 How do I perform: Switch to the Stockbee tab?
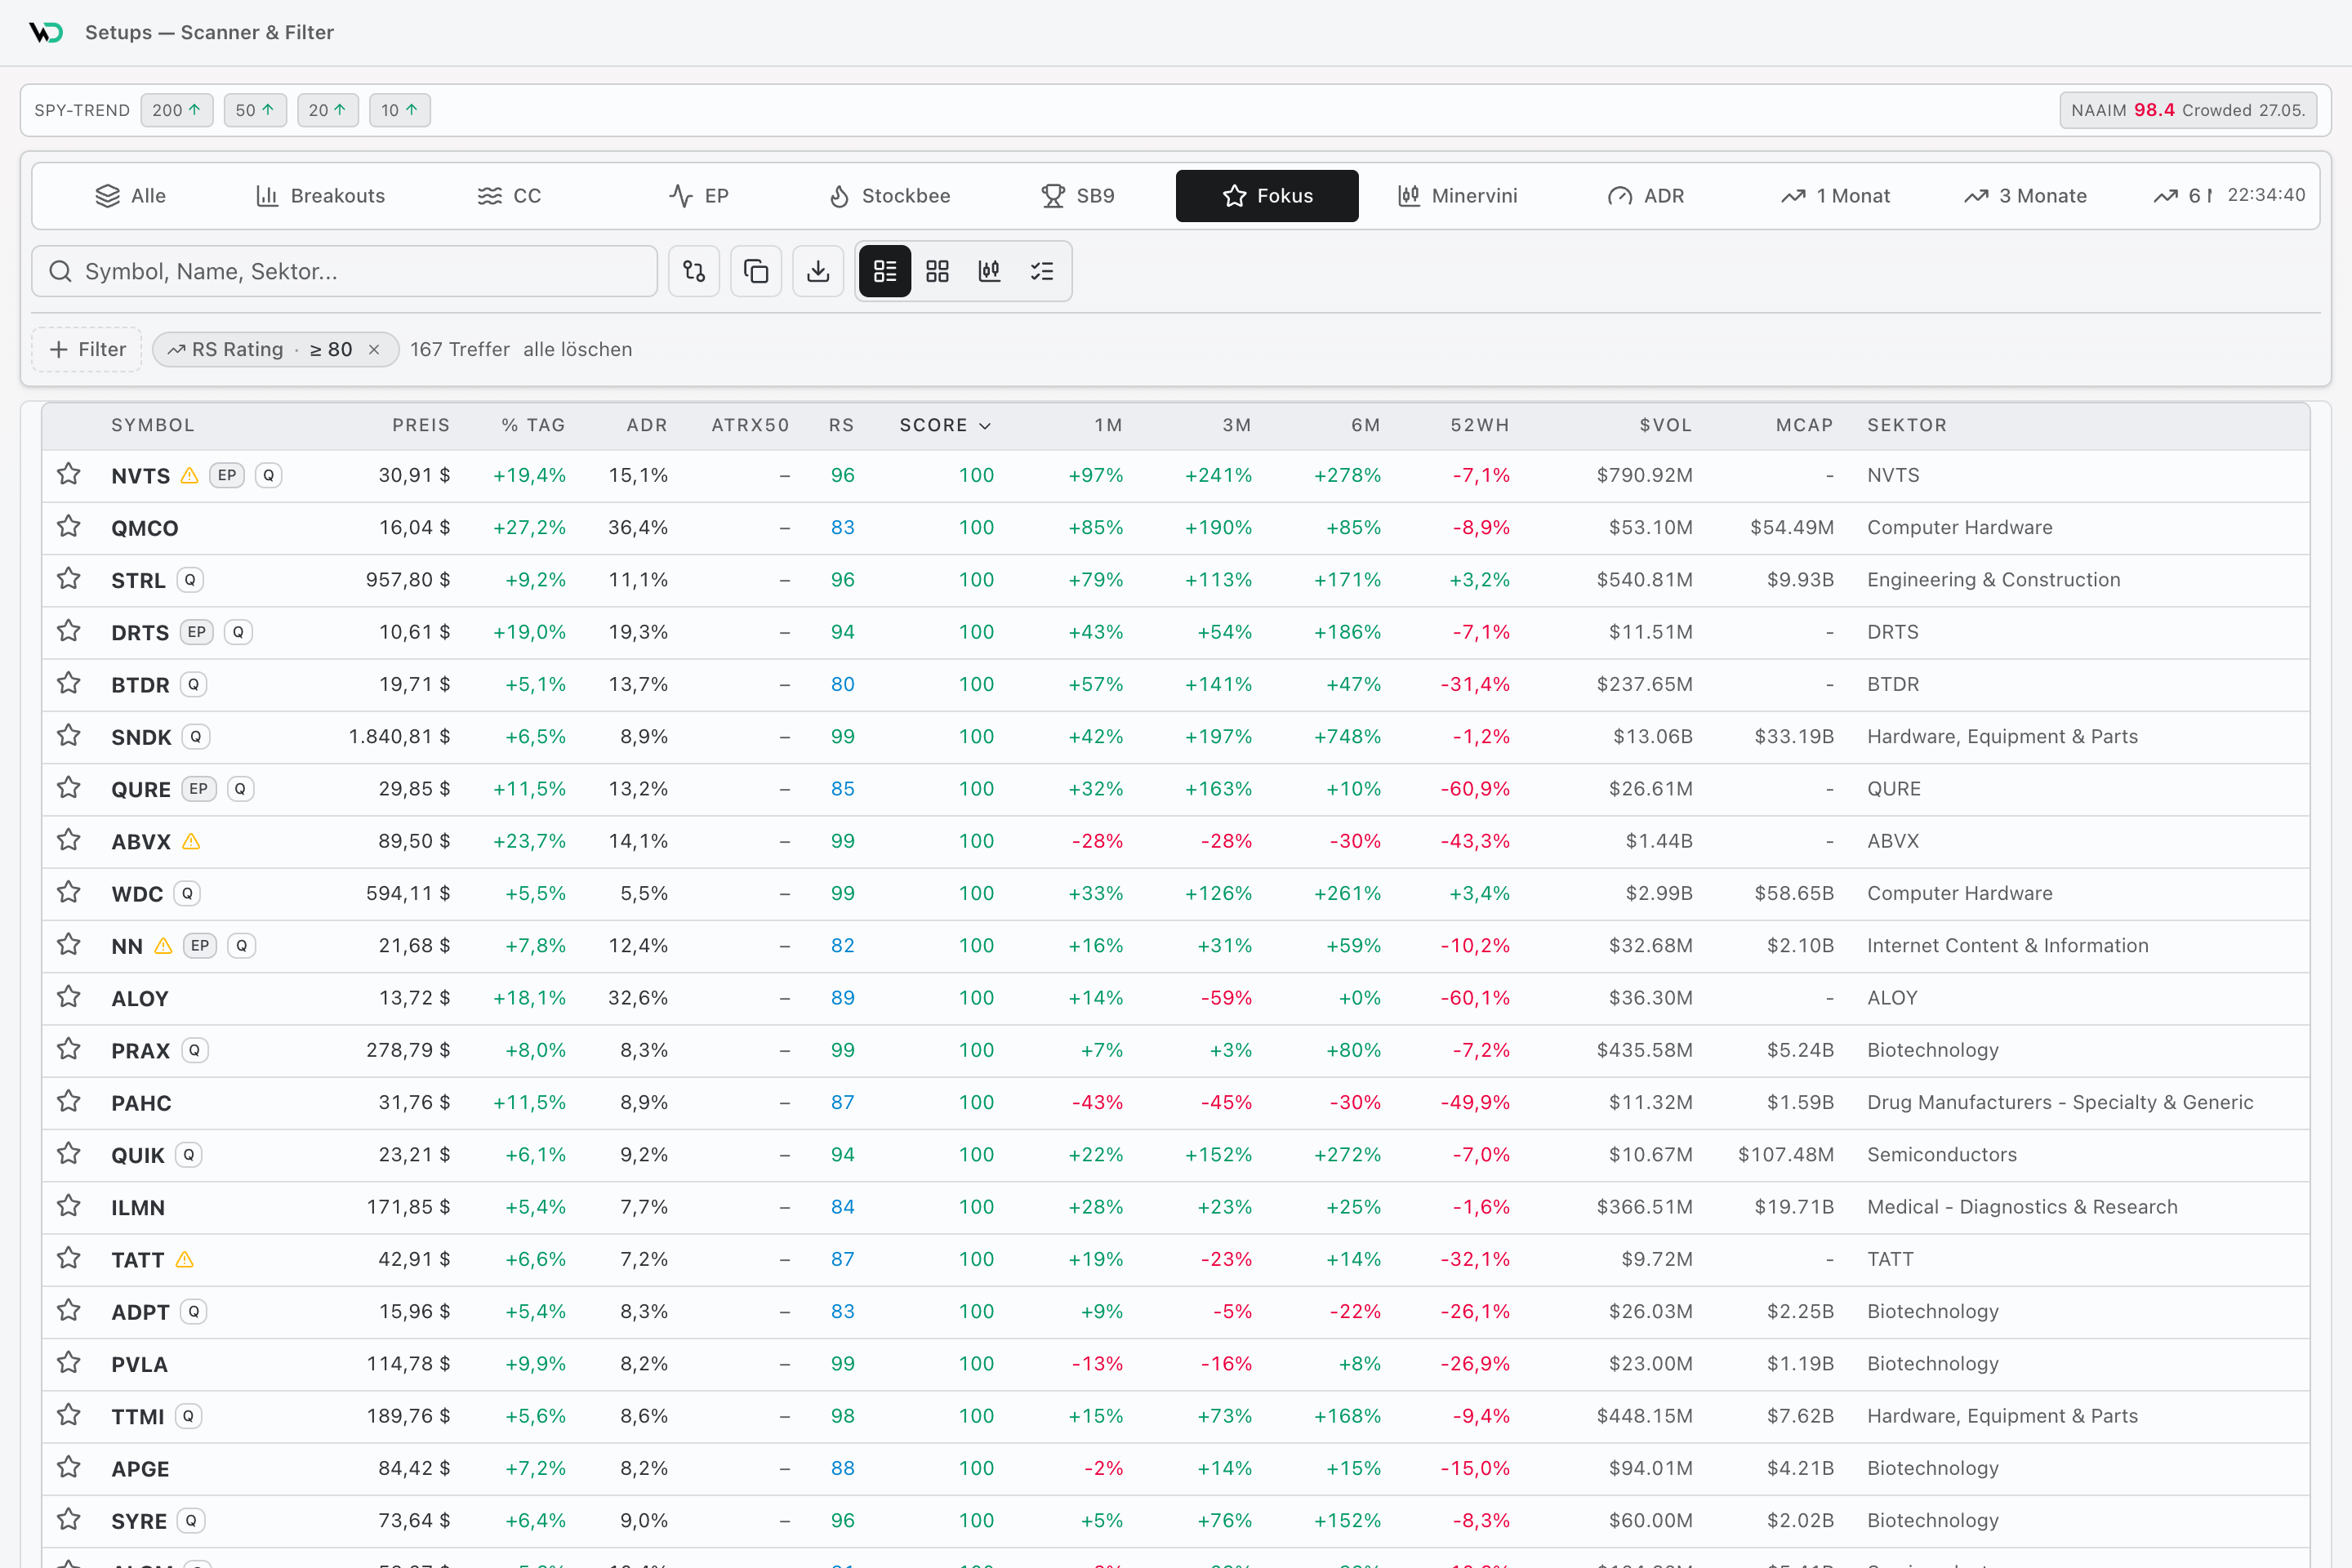(890, 196)
